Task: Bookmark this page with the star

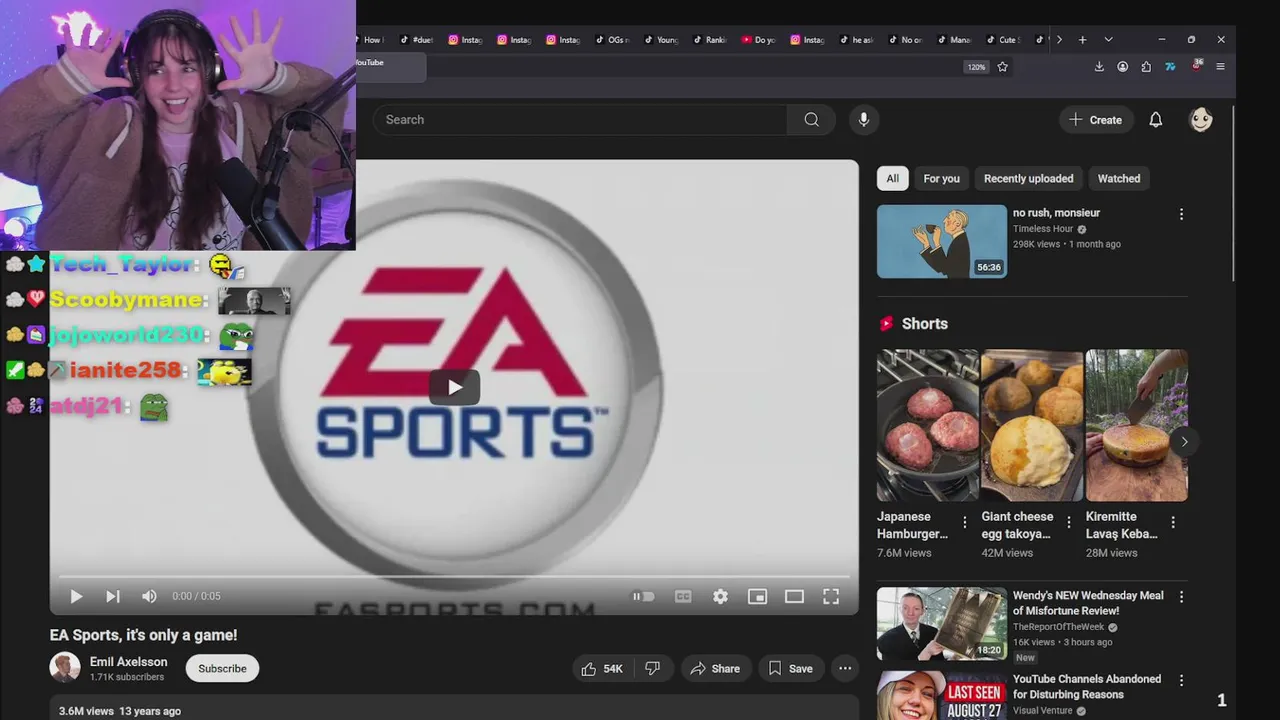Action: click(x=1002, y=67)
